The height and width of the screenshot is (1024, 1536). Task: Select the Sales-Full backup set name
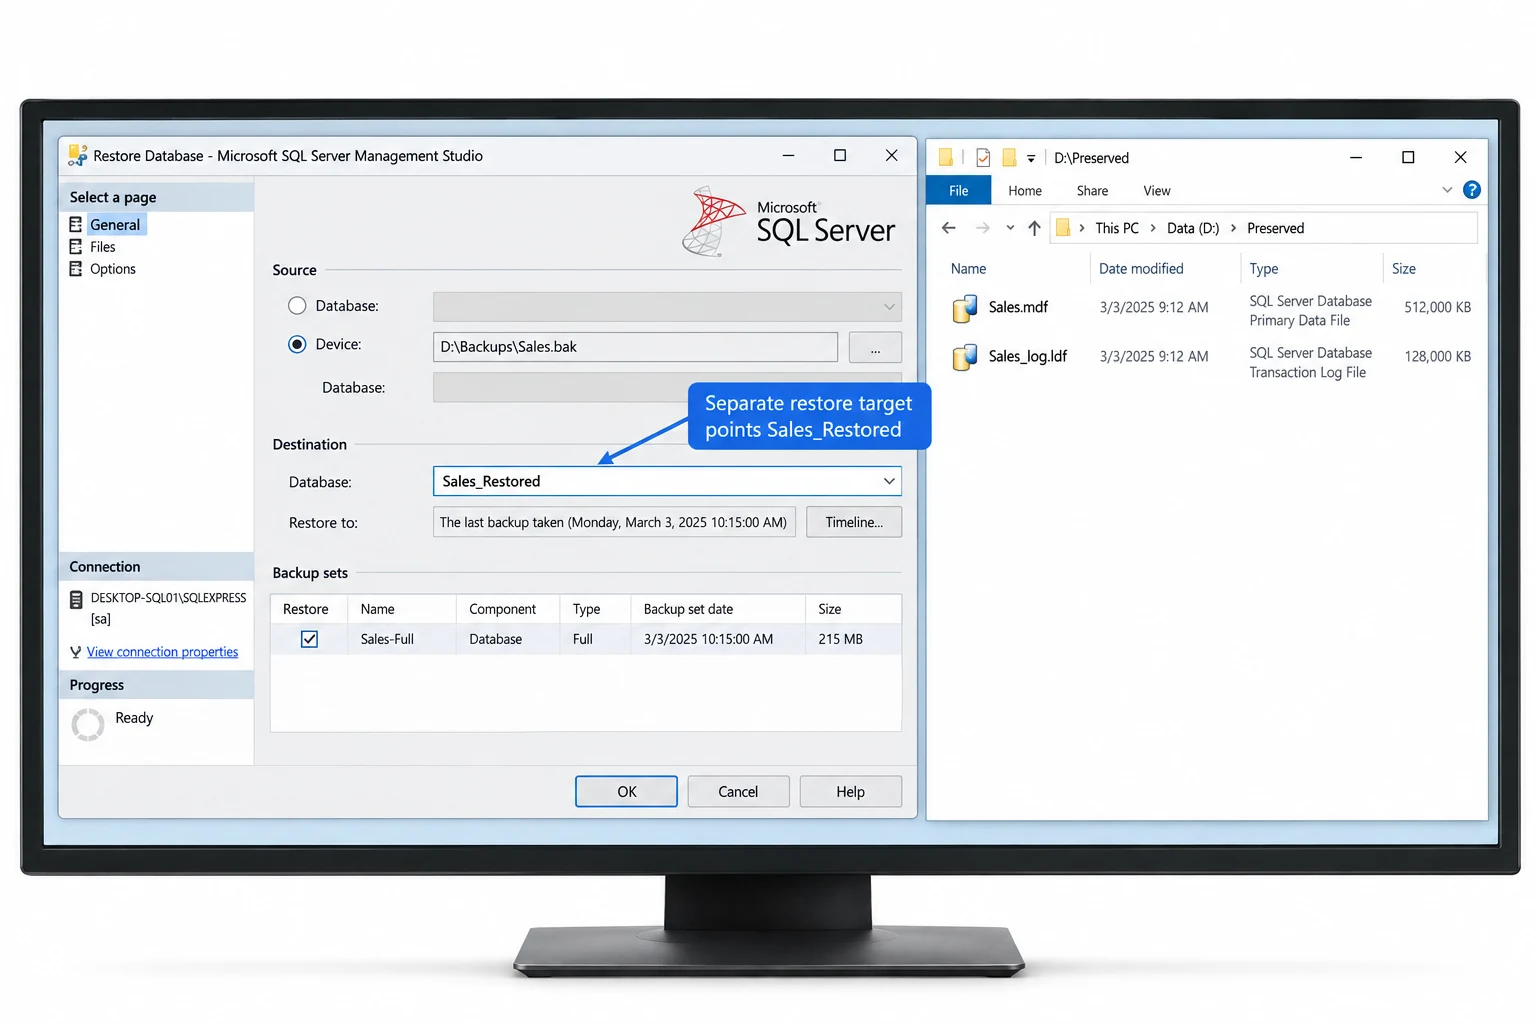pyautogui.click(x=387, y=639)
